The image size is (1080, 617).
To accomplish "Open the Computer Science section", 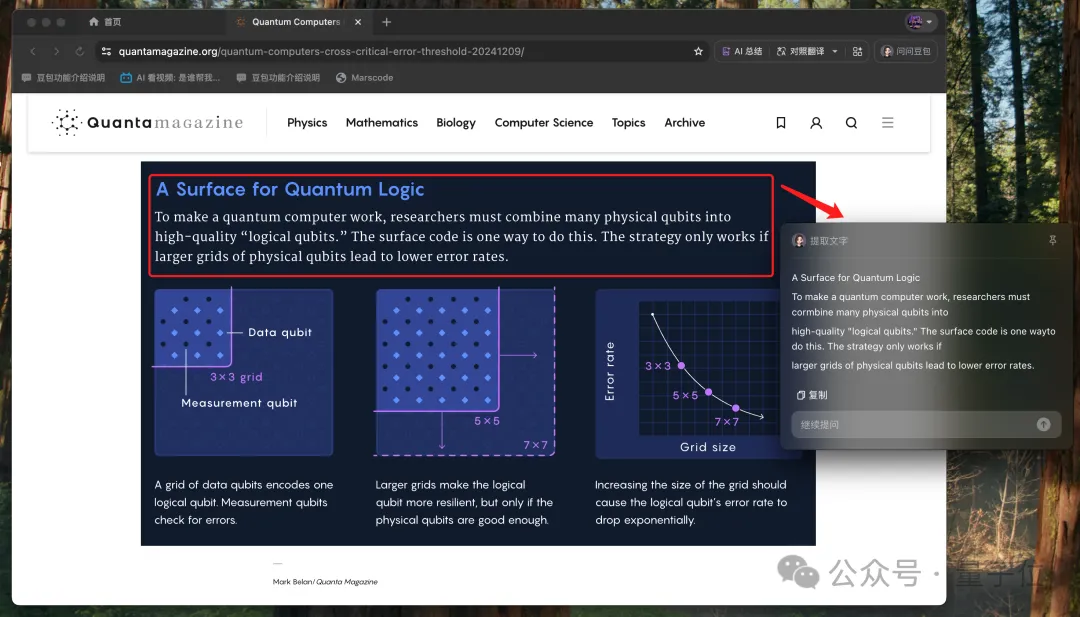I will 543,123.
